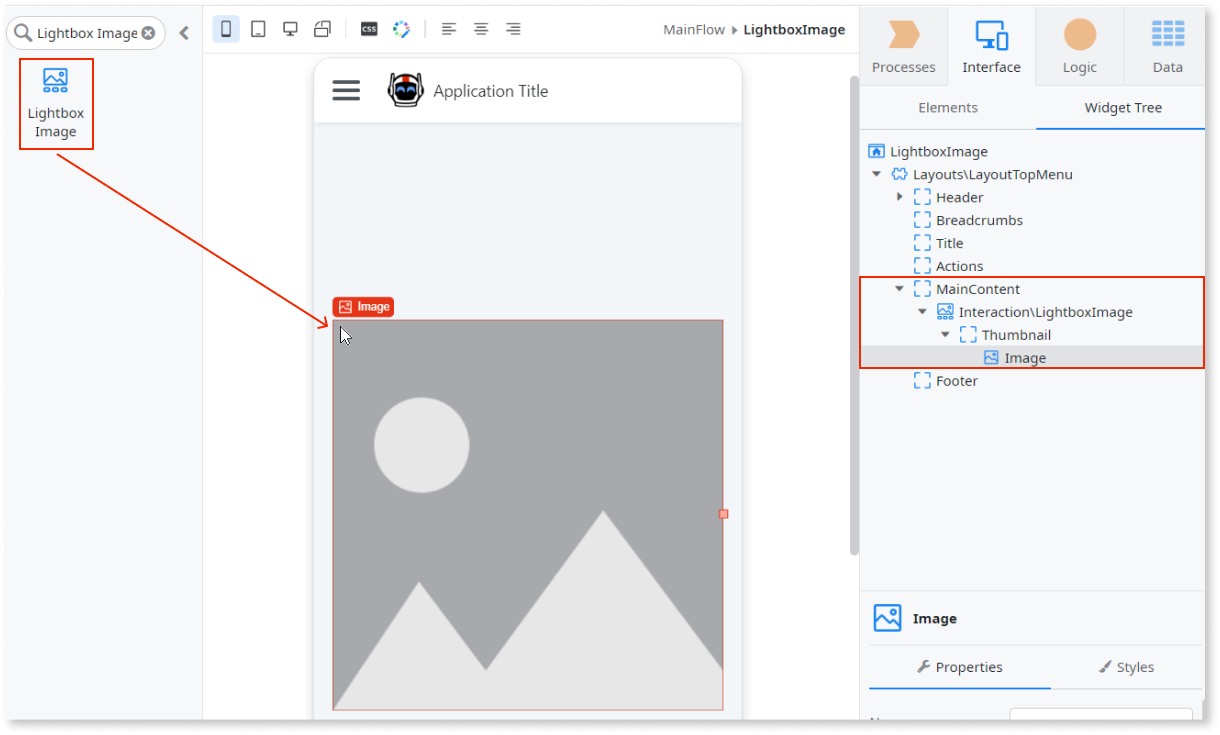Select the tablet preview icon
This screenshot has width=1220, height=735.
pos(258,28)
